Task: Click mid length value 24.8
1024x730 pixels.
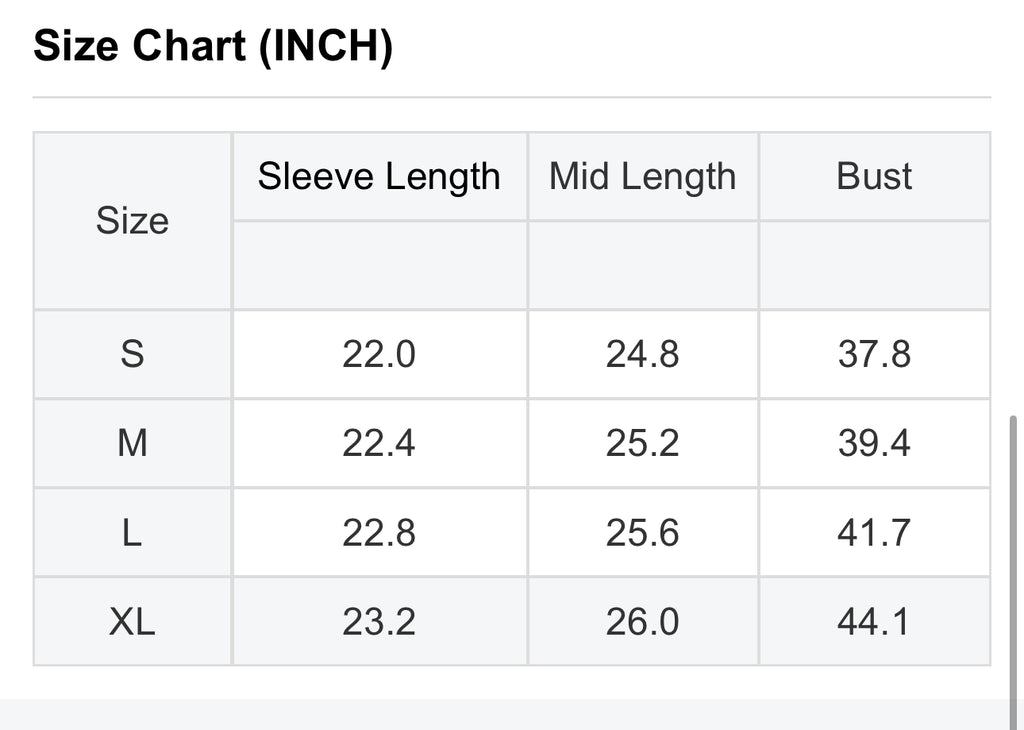Action: 643,355
